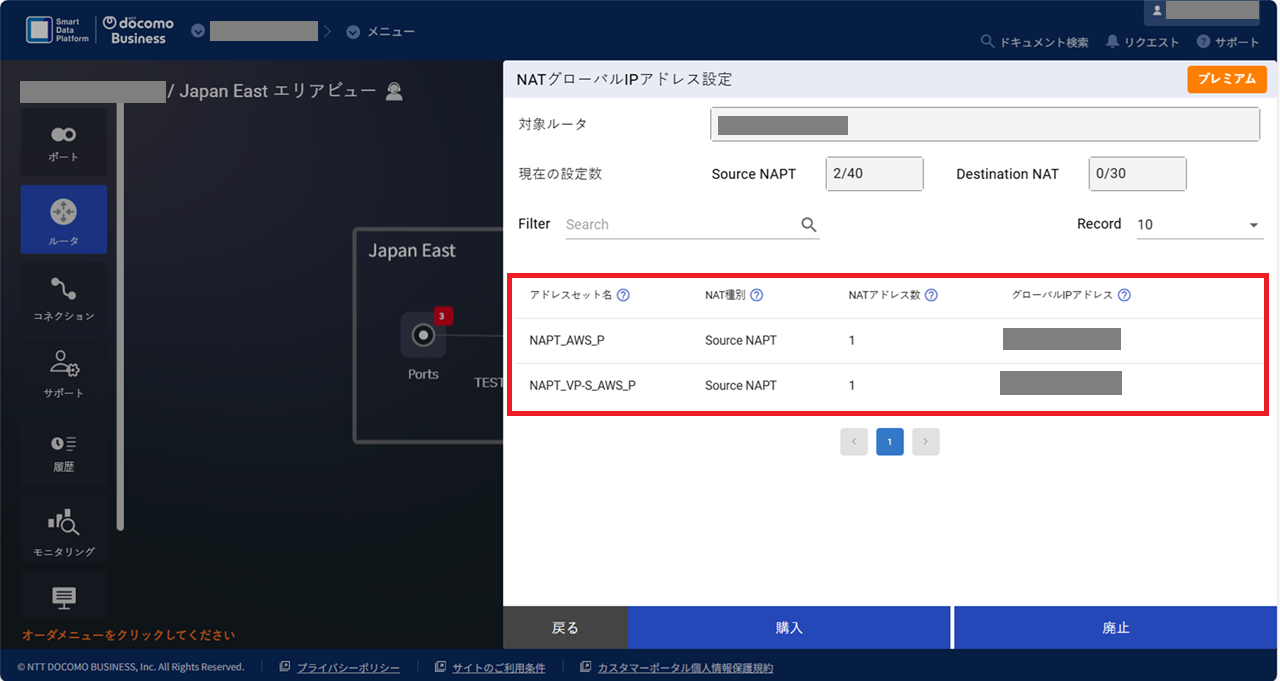
Task: Open ドキュメント検索 in top bar
Action: 1034,42
